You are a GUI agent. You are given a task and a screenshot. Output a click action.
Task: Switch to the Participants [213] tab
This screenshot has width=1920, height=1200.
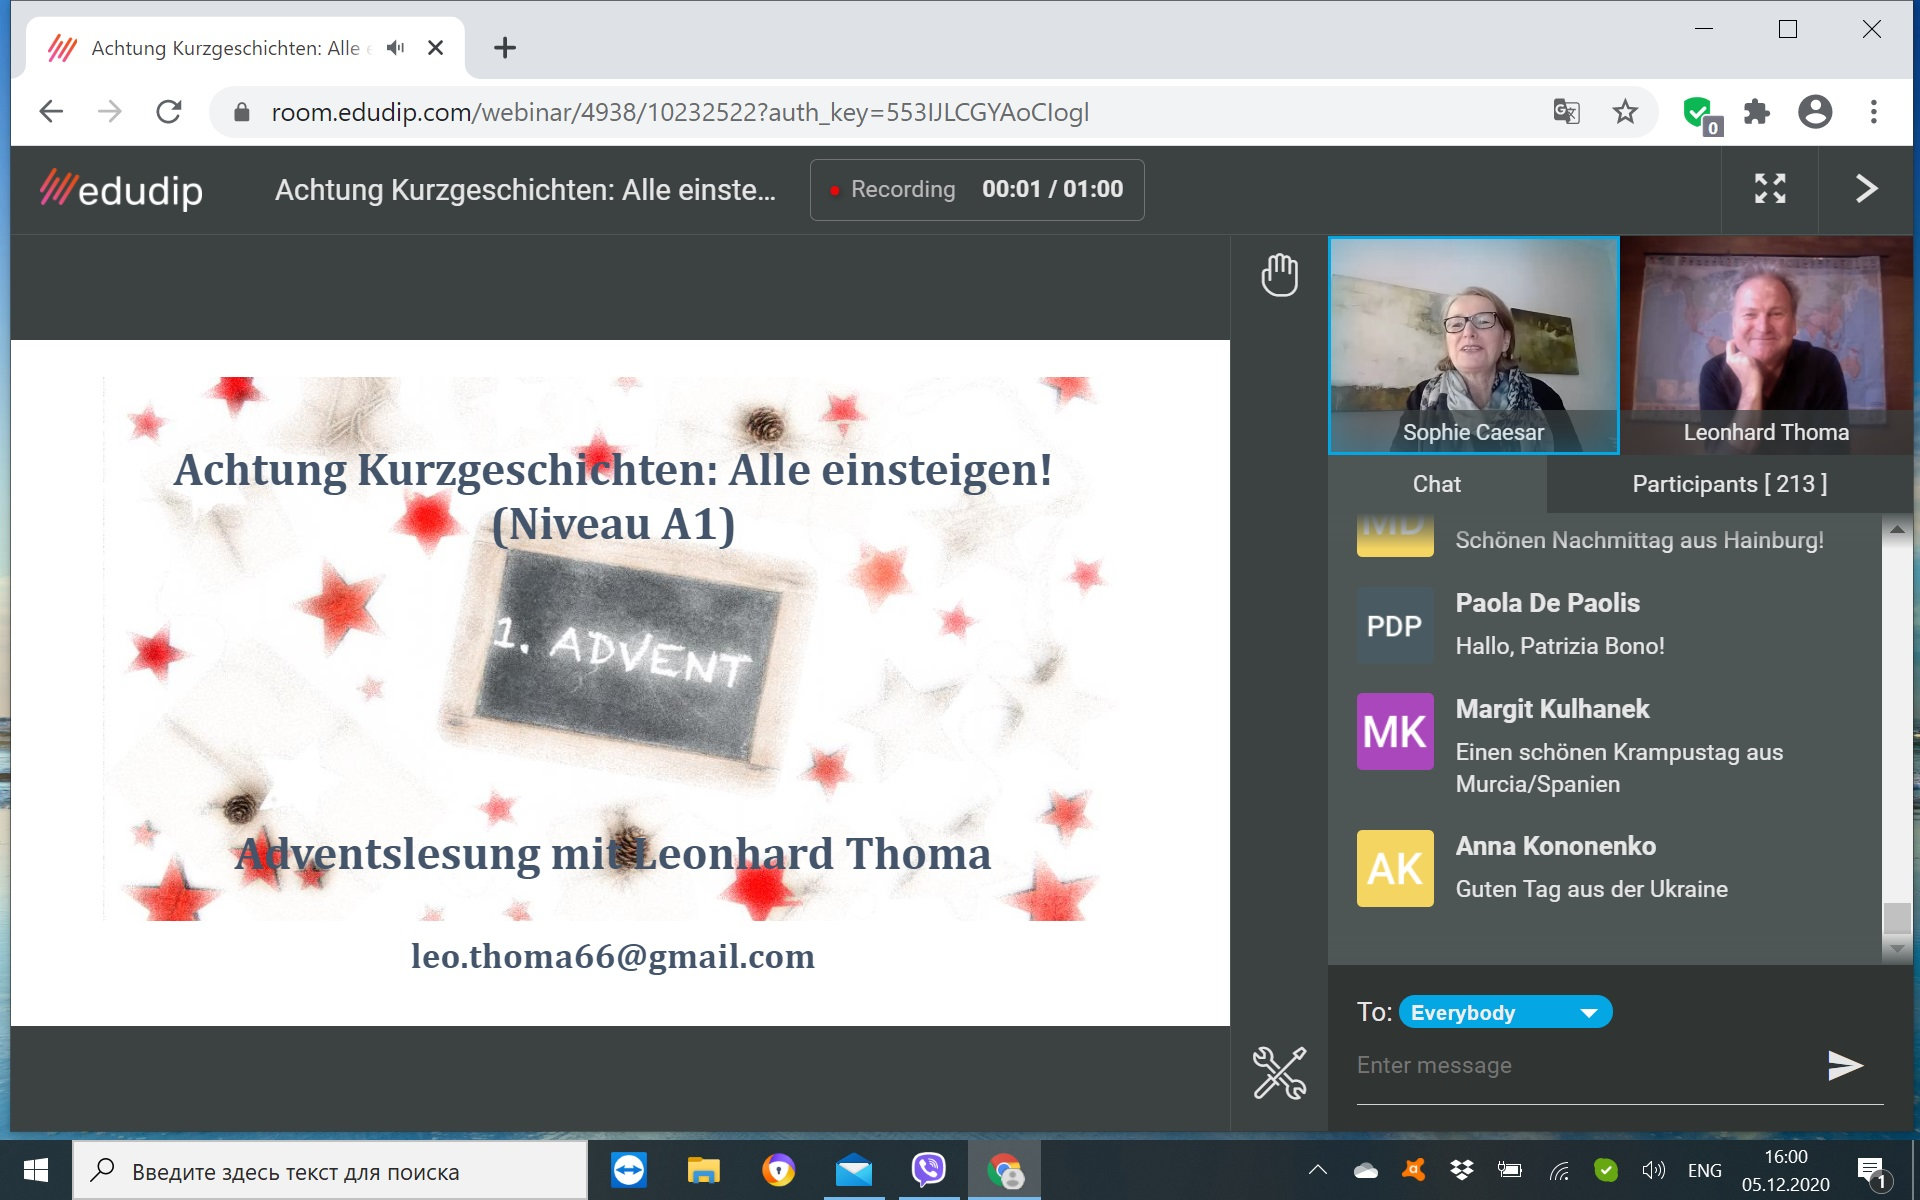1729,484
